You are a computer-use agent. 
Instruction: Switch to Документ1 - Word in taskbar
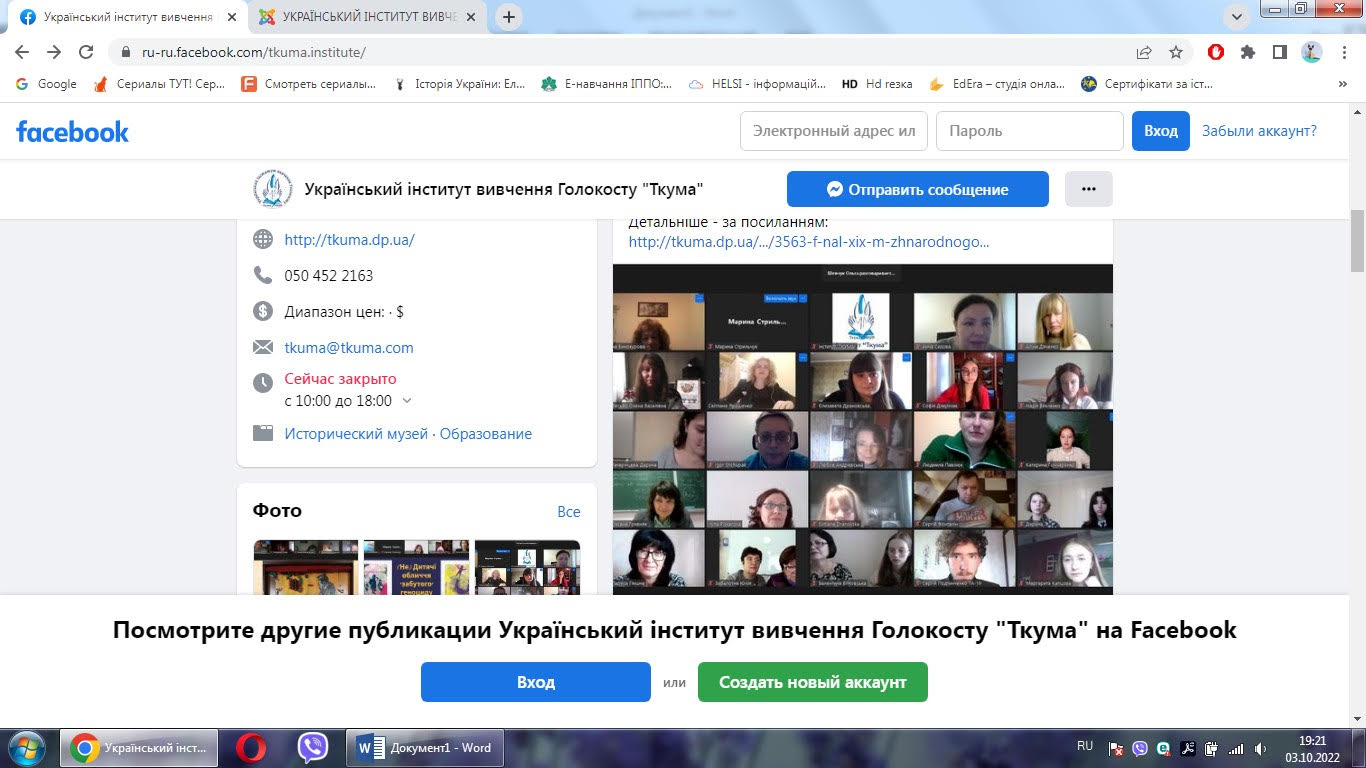click(x=425, y=748)
